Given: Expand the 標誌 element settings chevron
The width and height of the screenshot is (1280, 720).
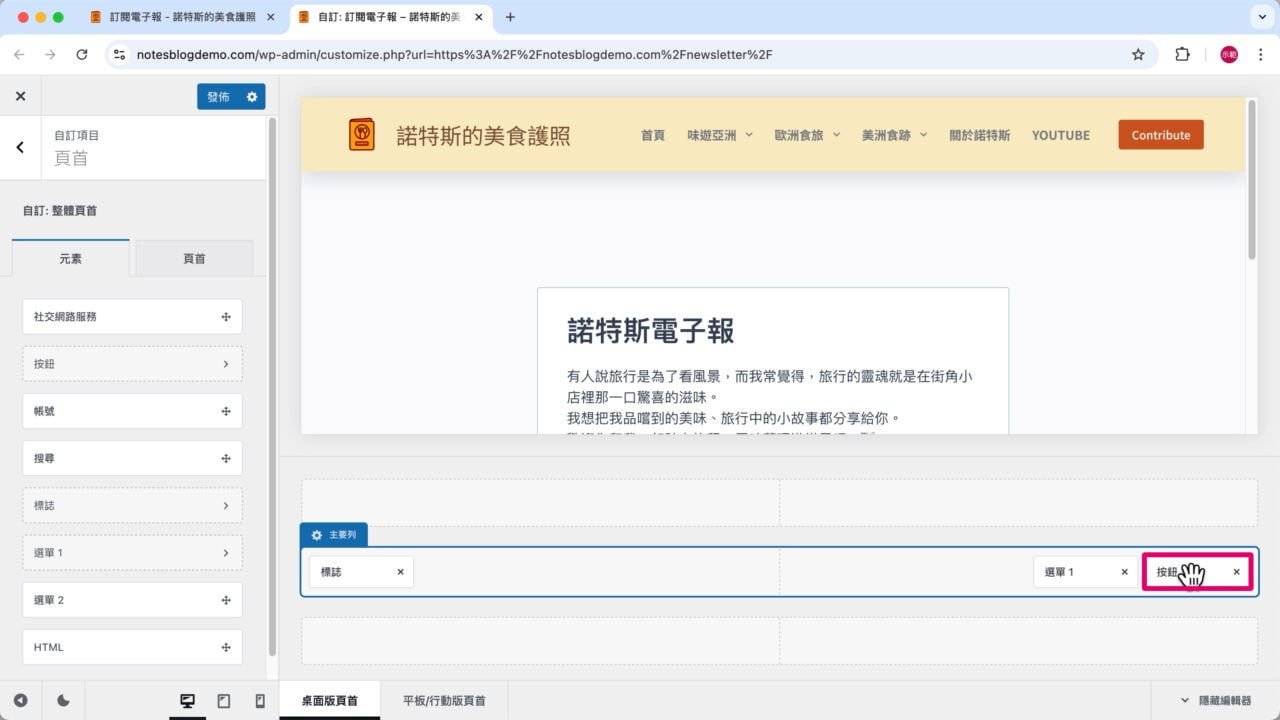Looking at the screenshot, I should 227,505.
